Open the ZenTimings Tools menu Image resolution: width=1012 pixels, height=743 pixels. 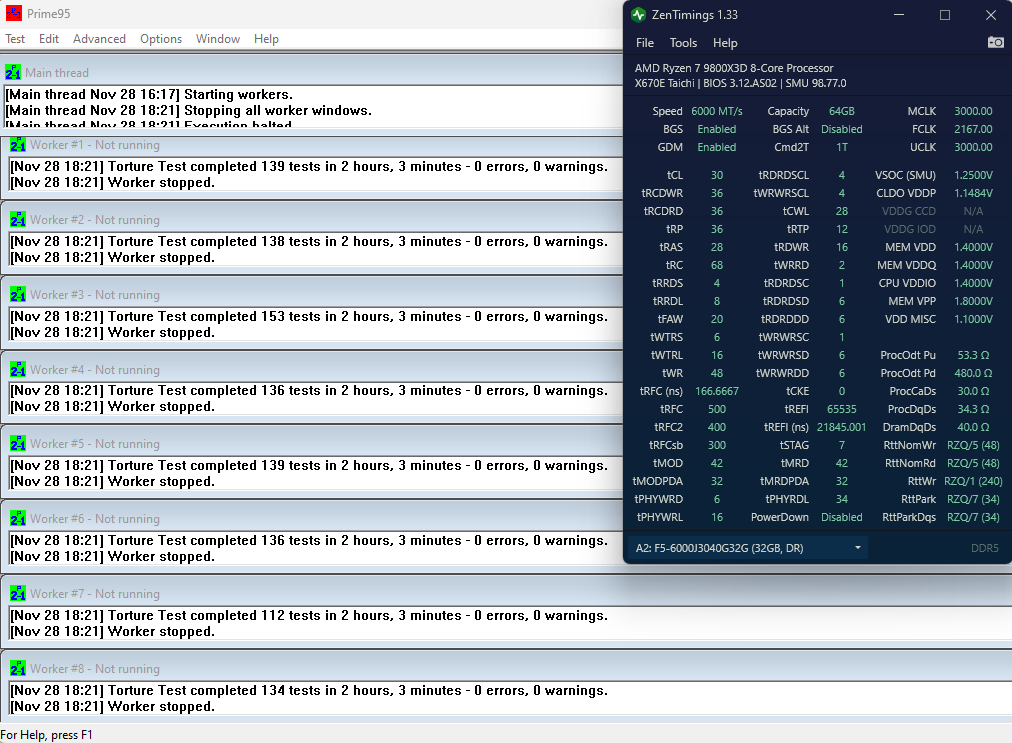point(683,43)
